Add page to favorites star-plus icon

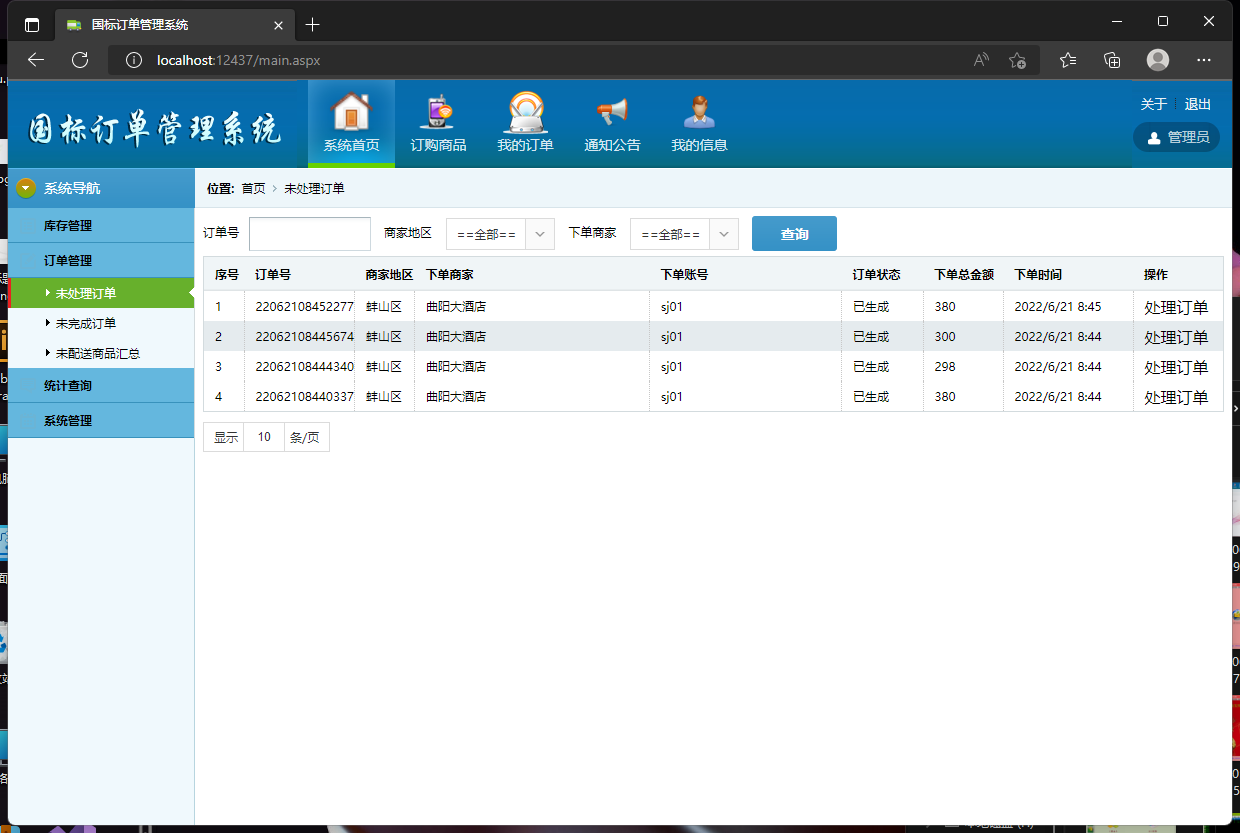point(1017,60)
